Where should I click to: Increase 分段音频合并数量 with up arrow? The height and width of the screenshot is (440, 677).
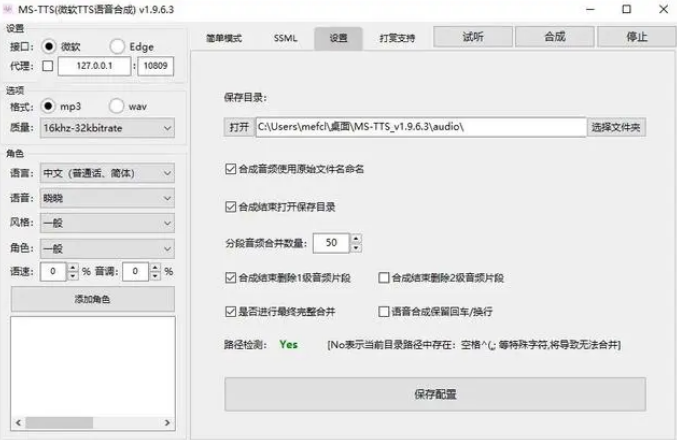[x=356, y=238]
